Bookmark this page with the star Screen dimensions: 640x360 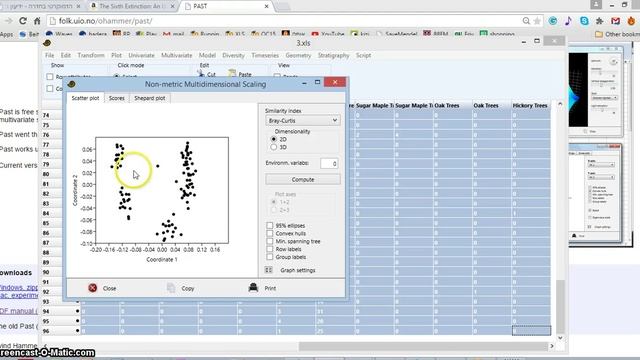click(x=537, y=21)
